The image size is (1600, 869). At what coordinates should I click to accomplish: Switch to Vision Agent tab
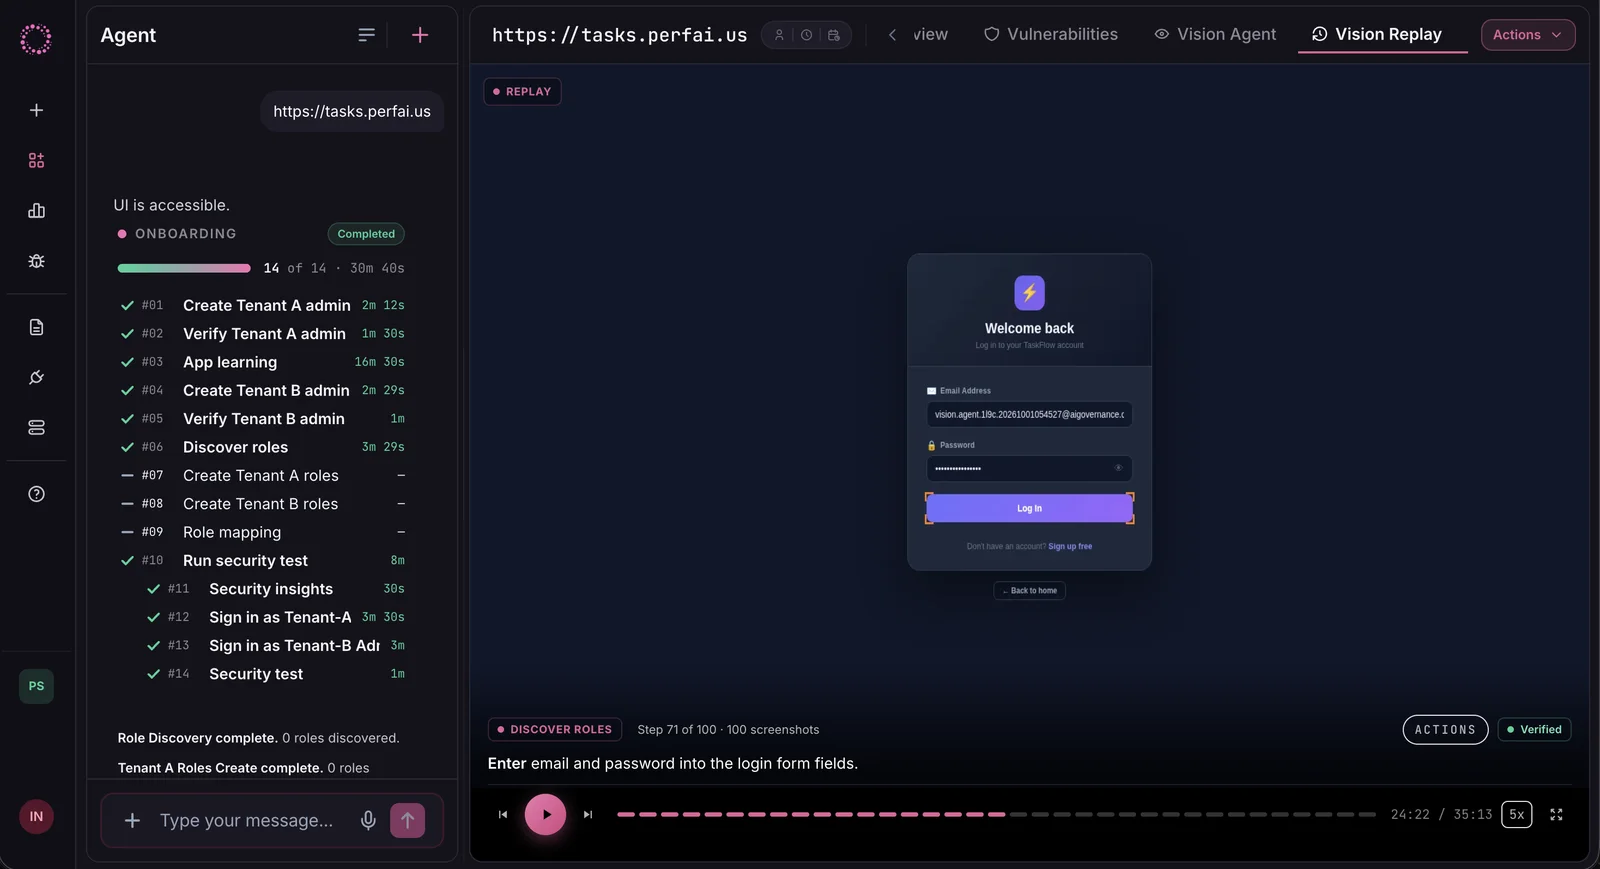(x=1215, y=34)
